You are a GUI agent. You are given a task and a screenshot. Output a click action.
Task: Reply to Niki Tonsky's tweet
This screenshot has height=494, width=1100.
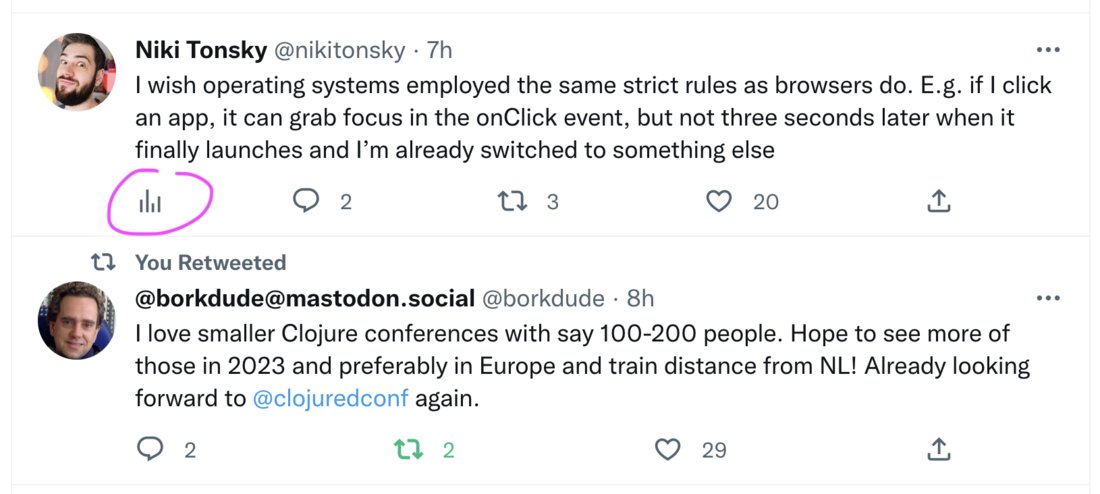(306, 202)
